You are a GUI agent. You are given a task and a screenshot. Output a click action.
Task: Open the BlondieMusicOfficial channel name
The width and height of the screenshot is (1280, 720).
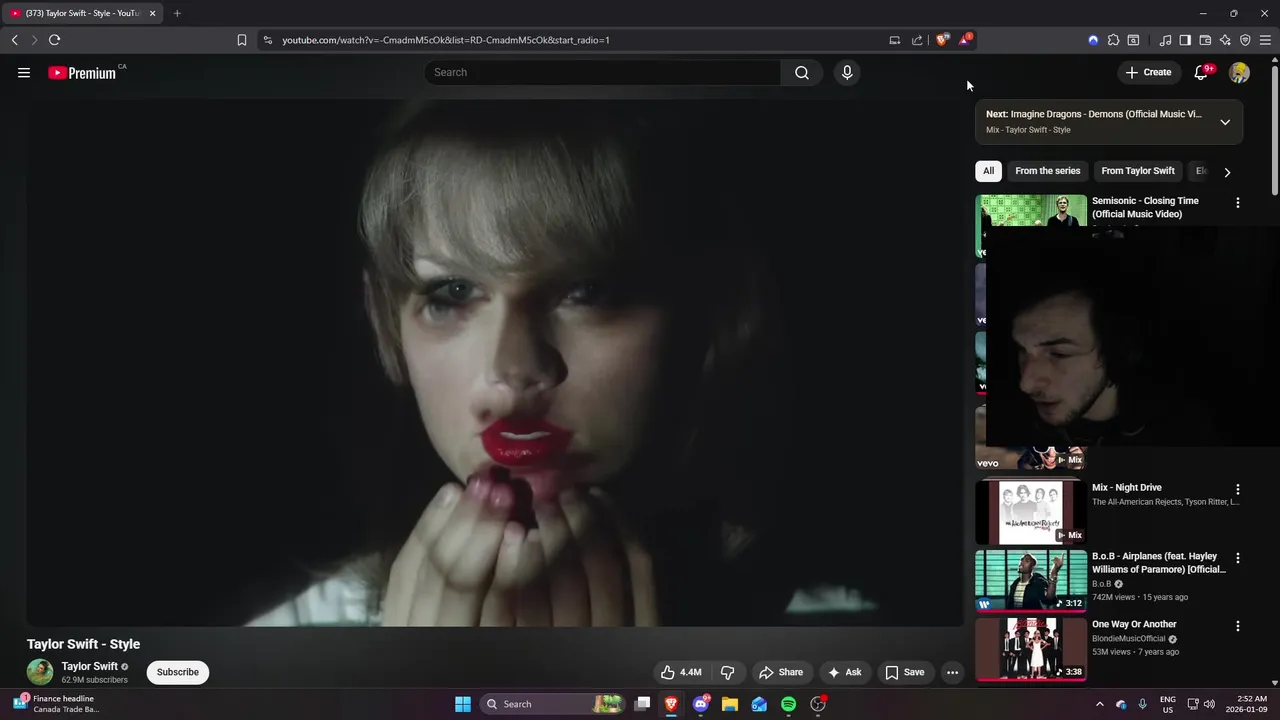tap(1129, 639)
